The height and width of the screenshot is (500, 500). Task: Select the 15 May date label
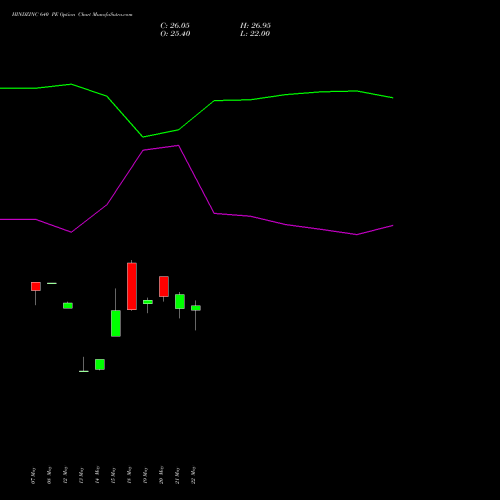click(x=113, y=476)
